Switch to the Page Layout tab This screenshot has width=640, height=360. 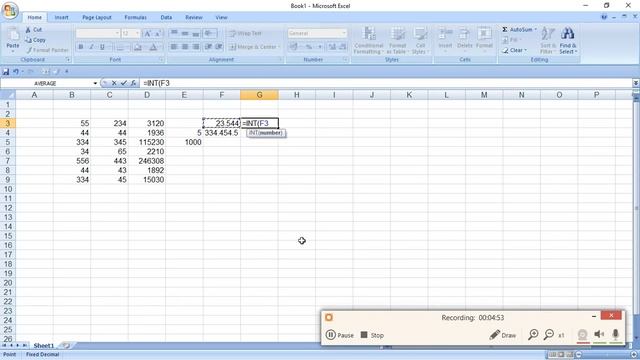coord(97,18)
